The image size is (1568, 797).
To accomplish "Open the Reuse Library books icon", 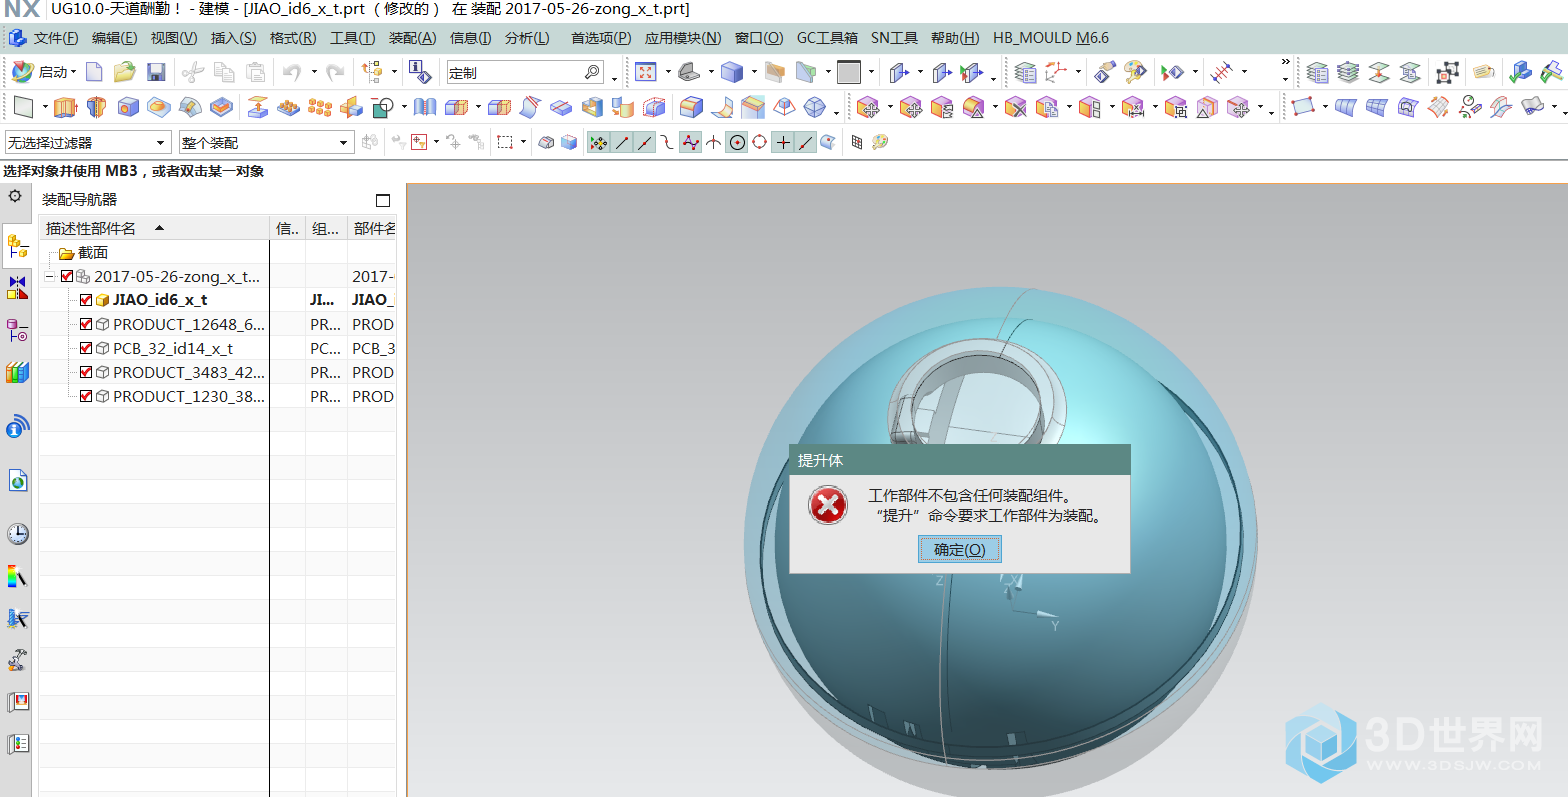I will click(x=17, y=373).
